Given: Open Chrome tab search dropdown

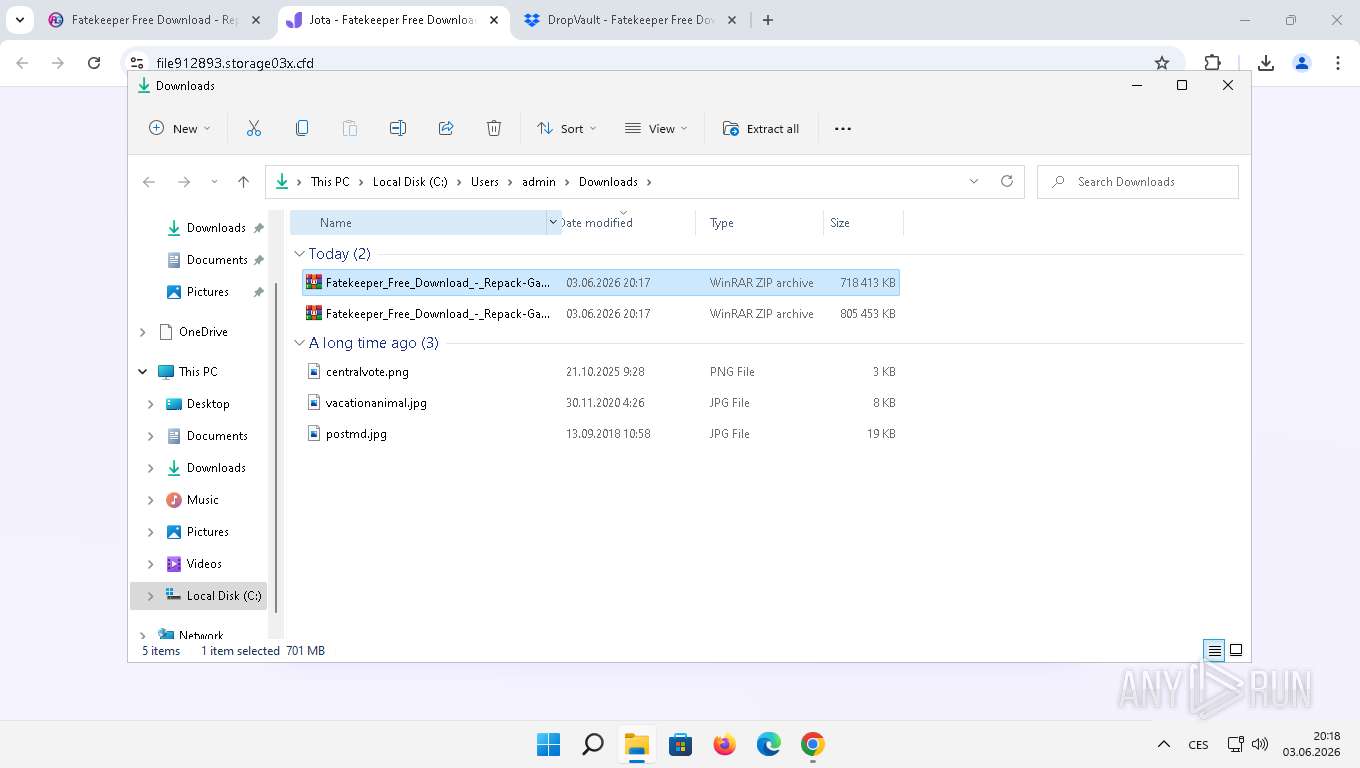Looking at the screenshot, I should [x=19, y=20].
